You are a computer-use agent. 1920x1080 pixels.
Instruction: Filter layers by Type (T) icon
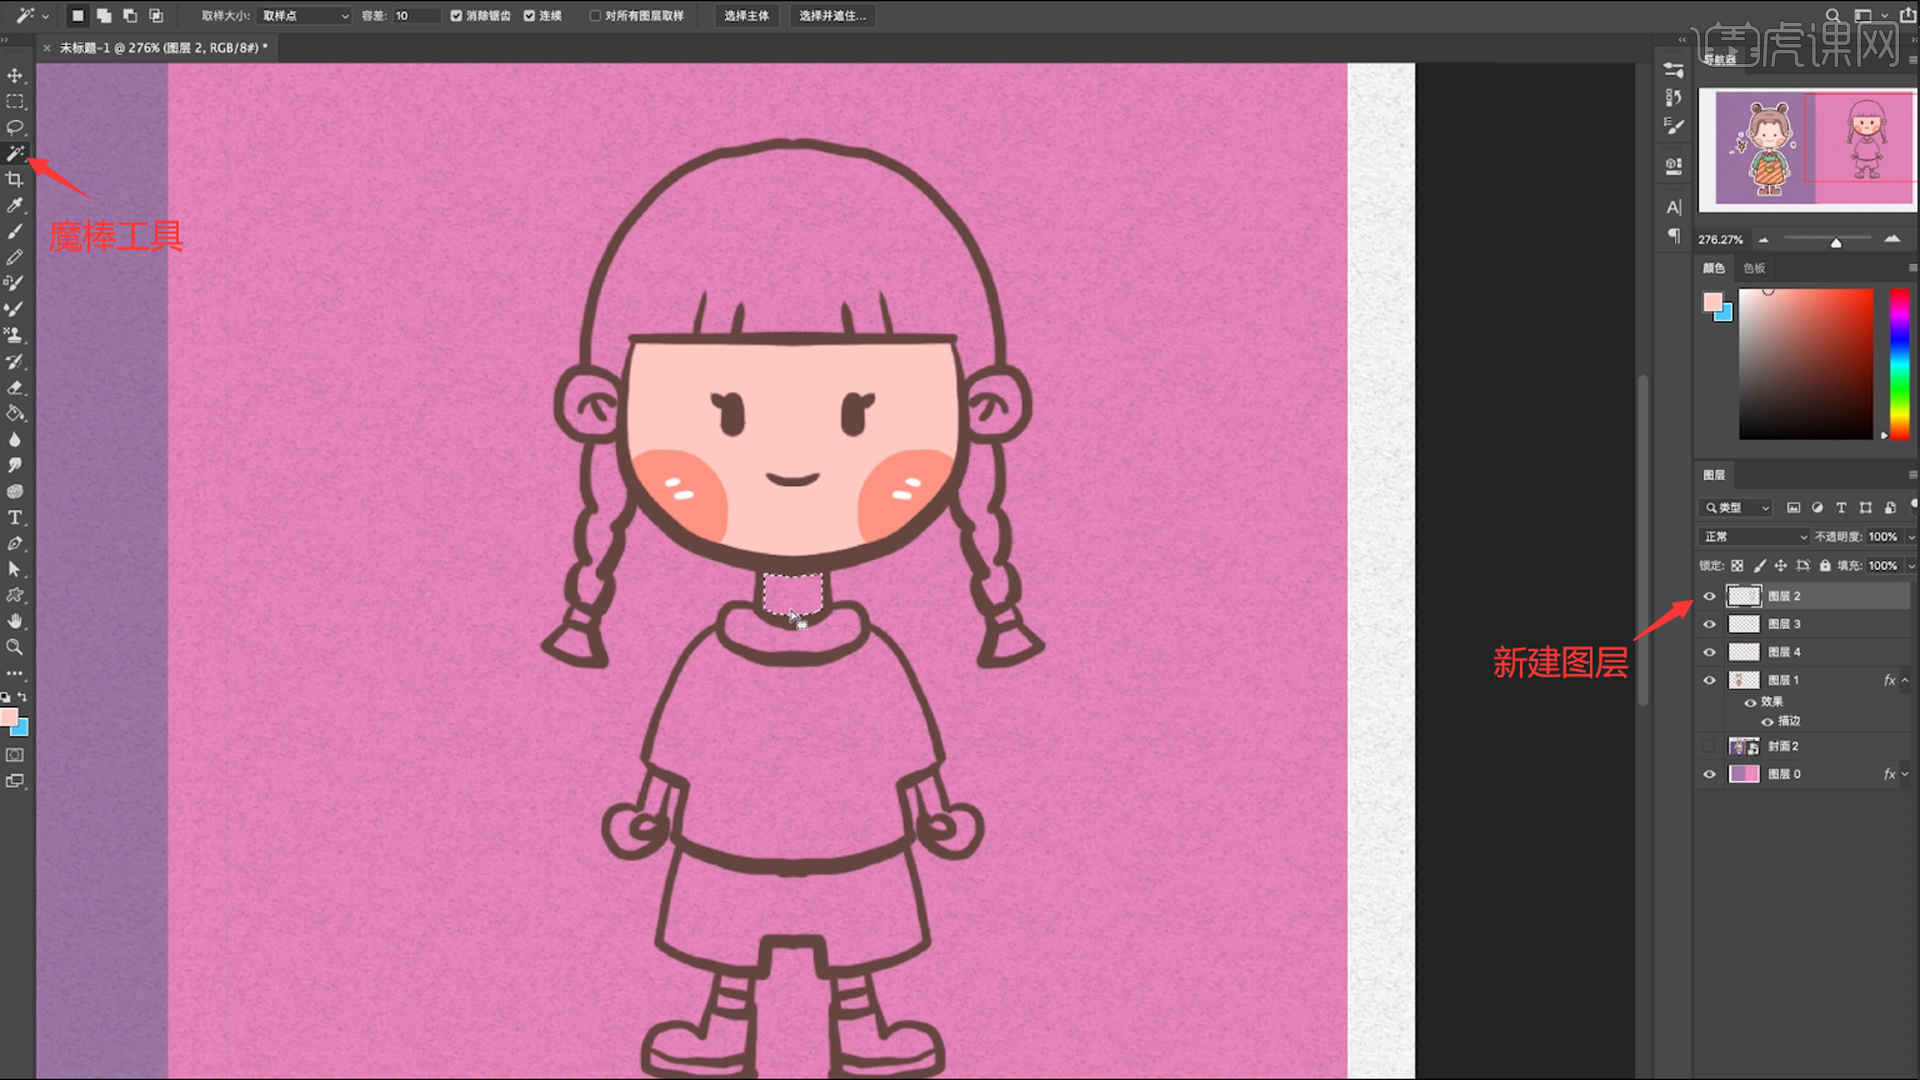(x=1841, y=508)
